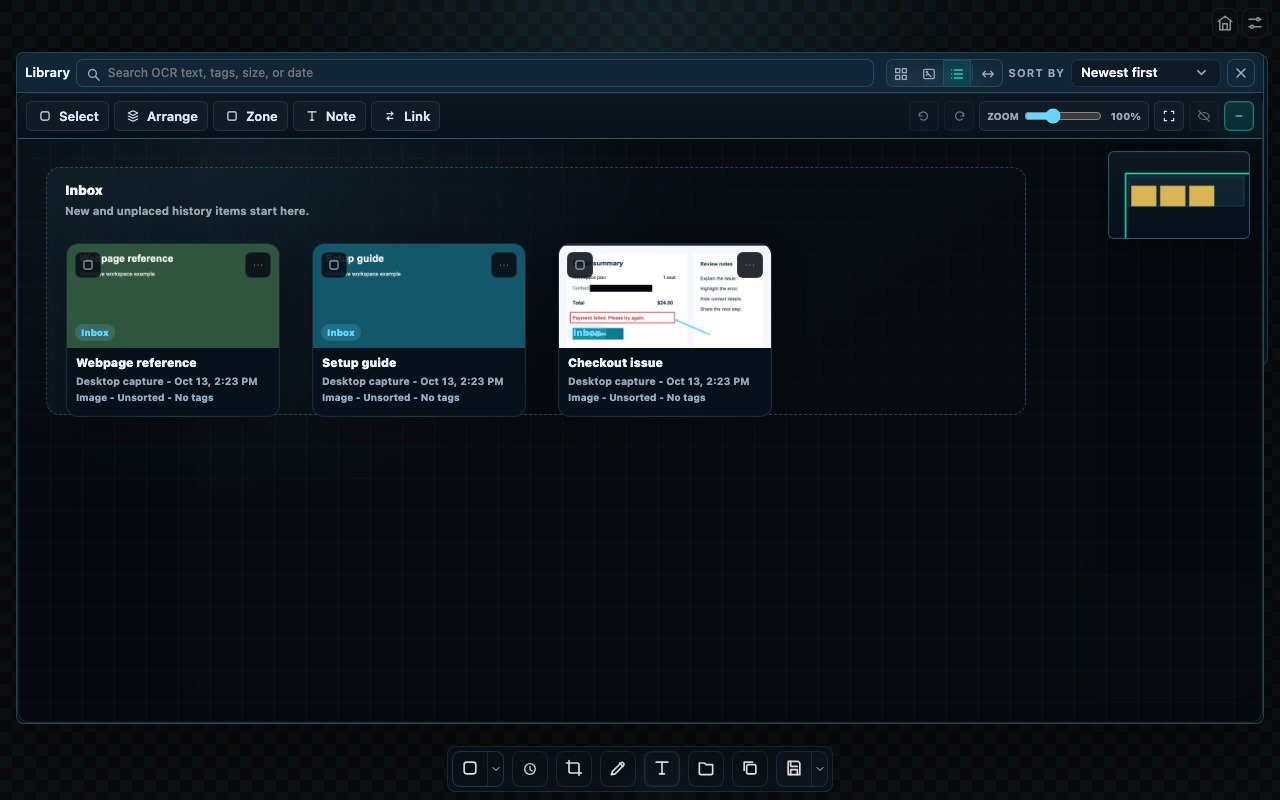Check the Setup guide card checkbox
Viewport: 1280px width, 800px height.
334,265
